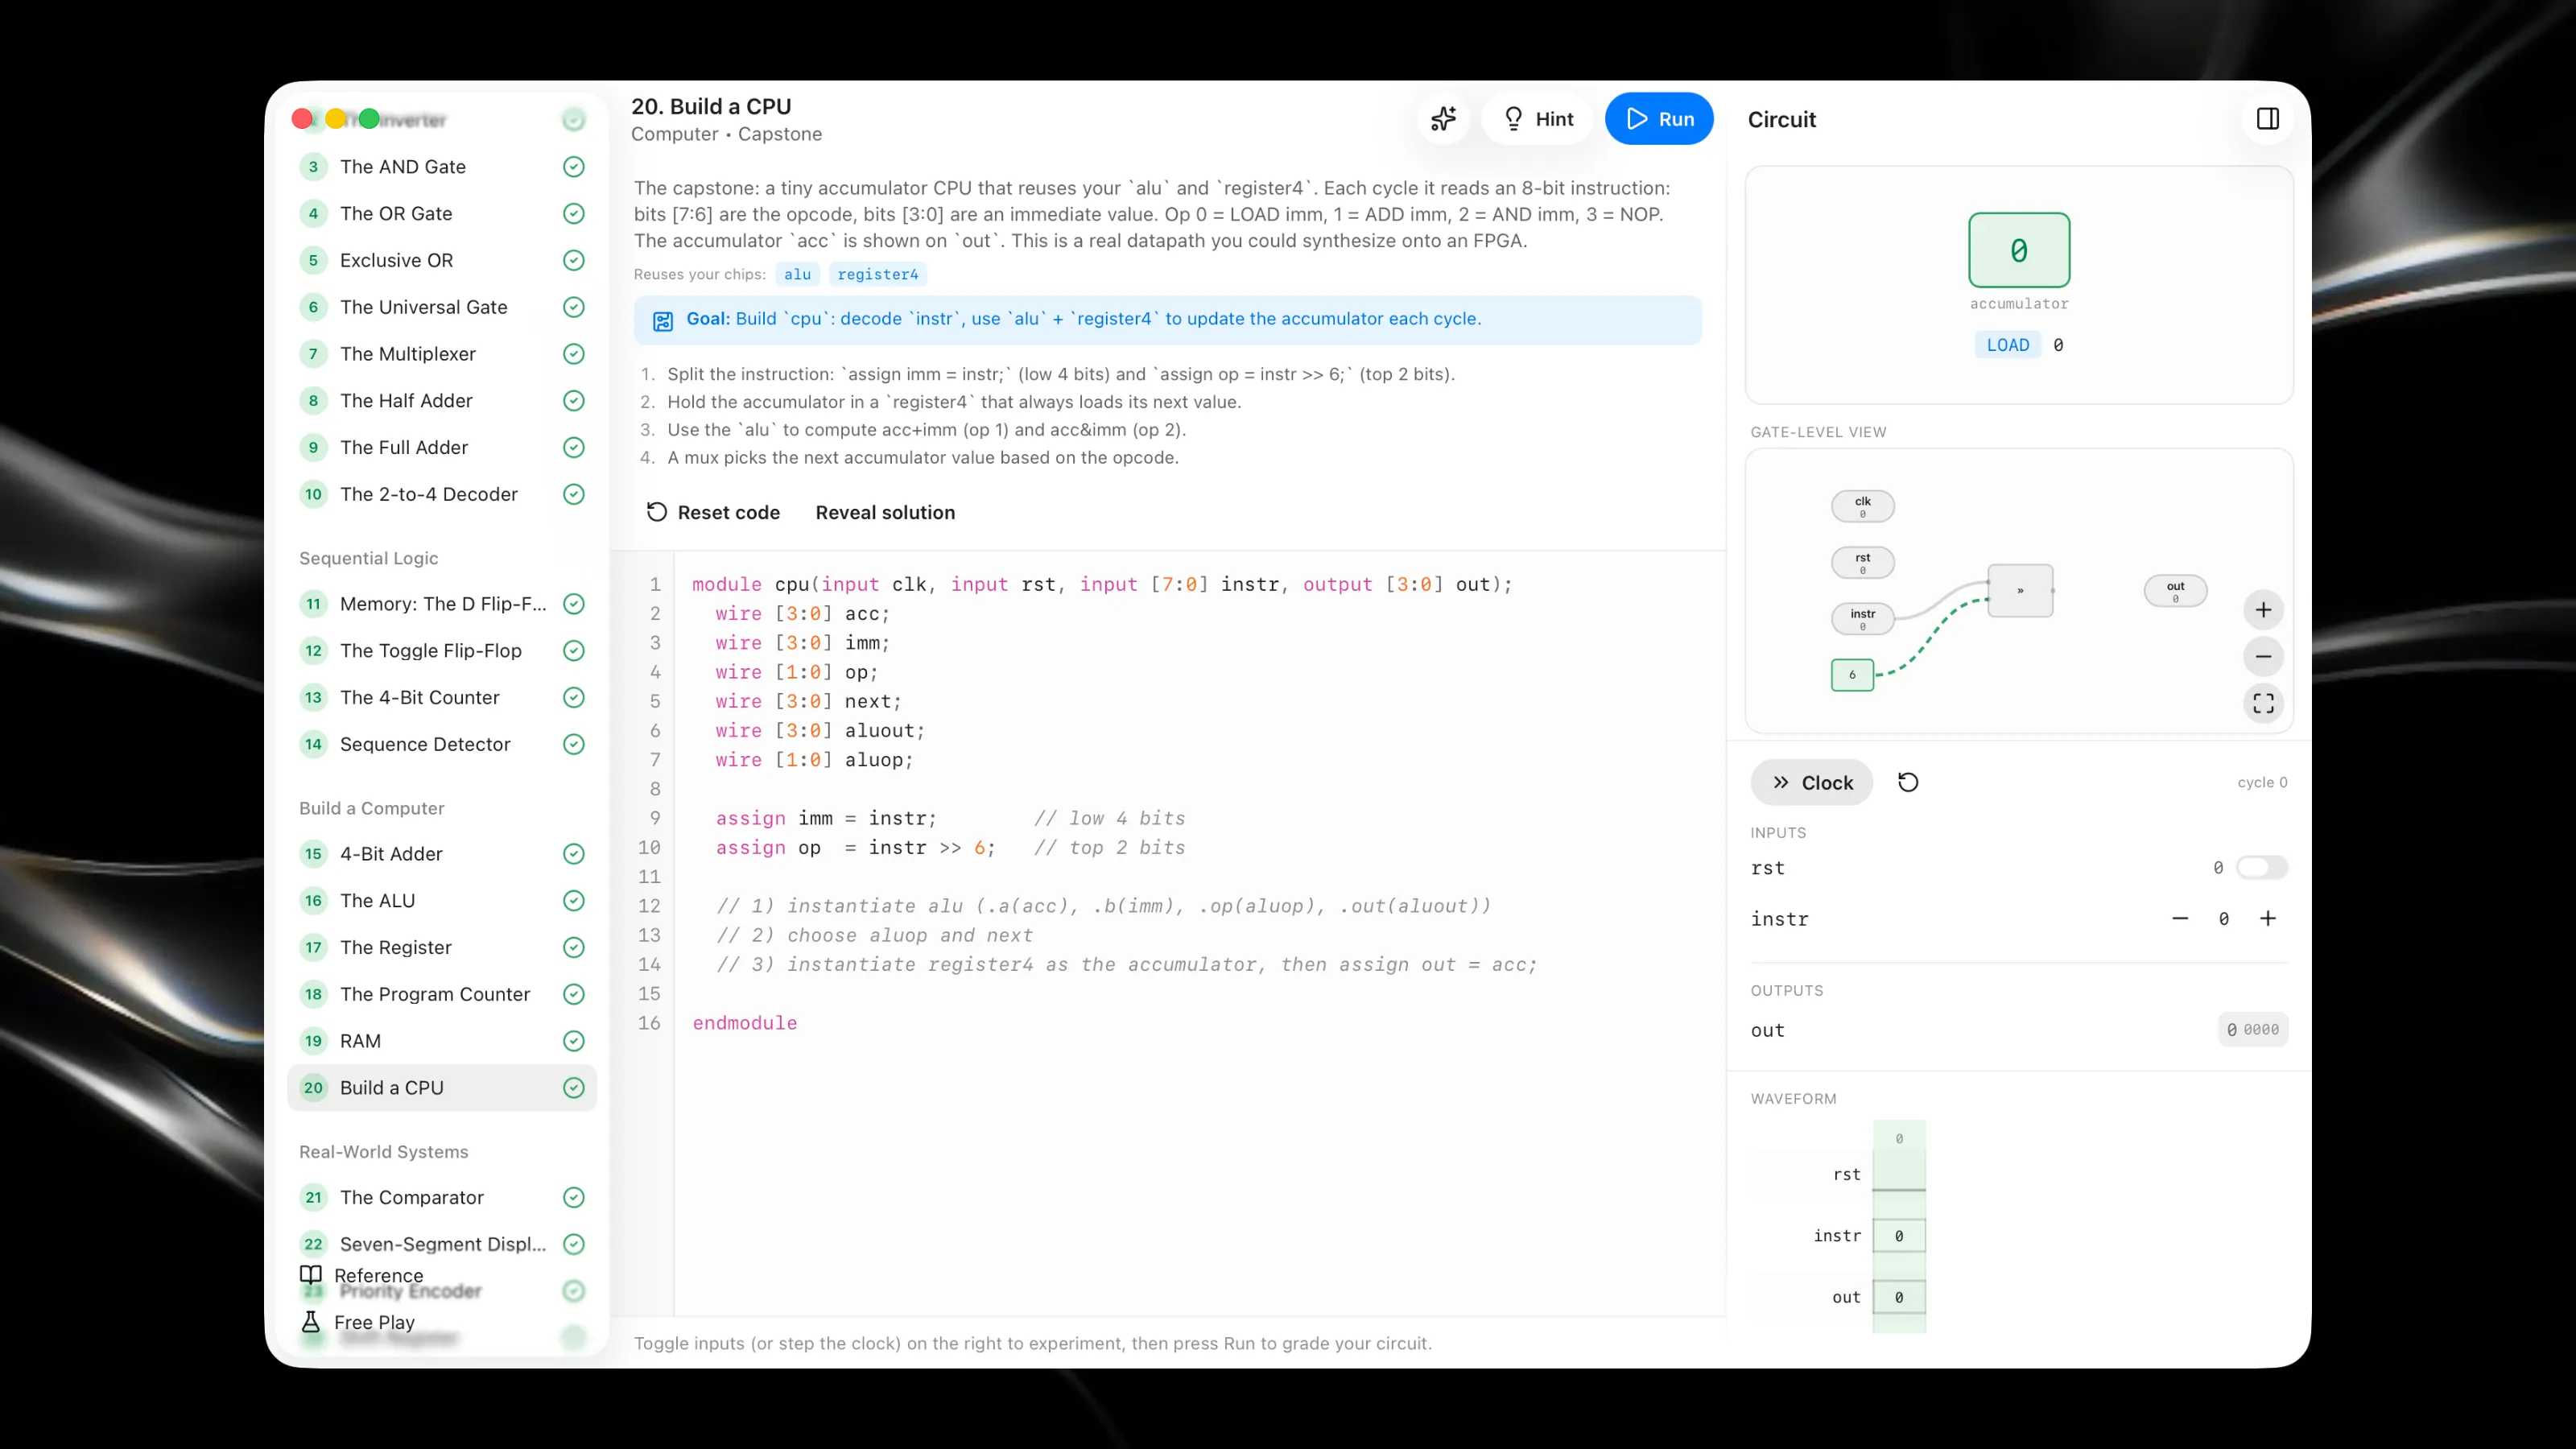Open lesson 6 The Universal Gate
This screenshot has height=1449, width=2576.
point(442,307)
